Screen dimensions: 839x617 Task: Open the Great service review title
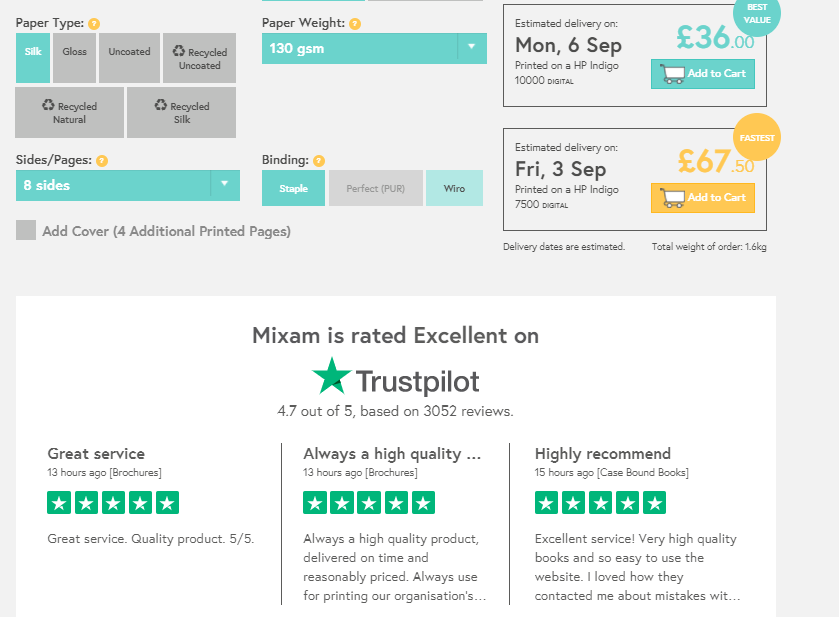pyautogui.click(x=96, y=454)
